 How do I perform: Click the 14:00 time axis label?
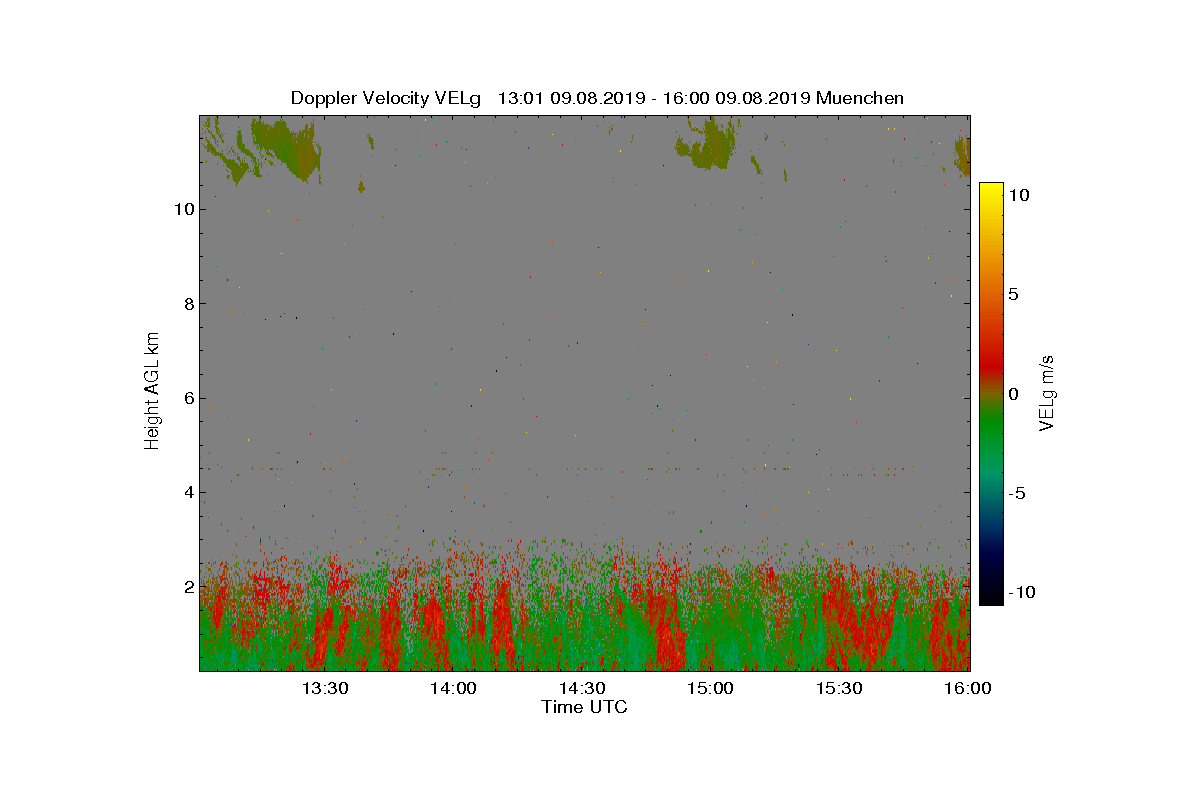453,688
